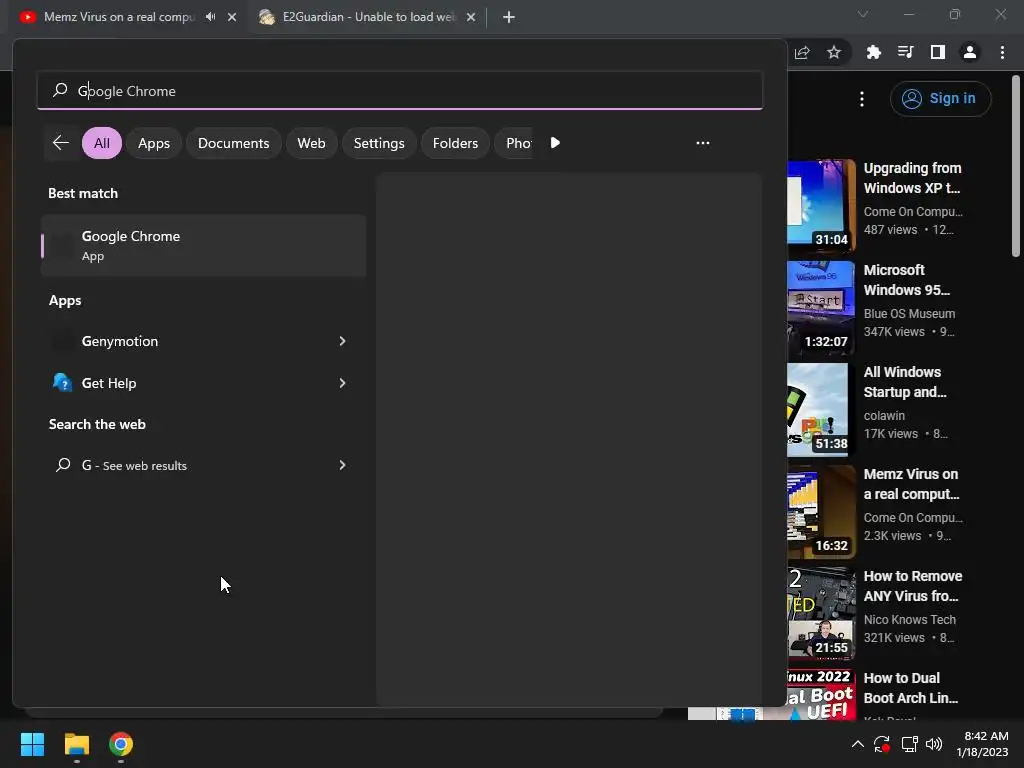Click the Nico Knows Tech channel name

(910, 619)
